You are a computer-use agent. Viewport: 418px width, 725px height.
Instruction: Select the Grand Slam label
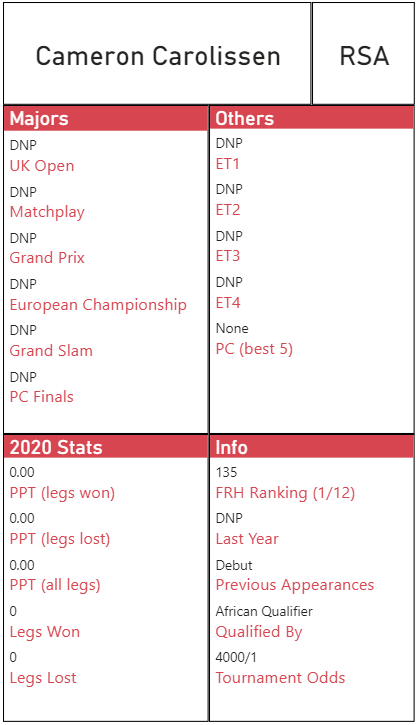[x=51, y=350]
